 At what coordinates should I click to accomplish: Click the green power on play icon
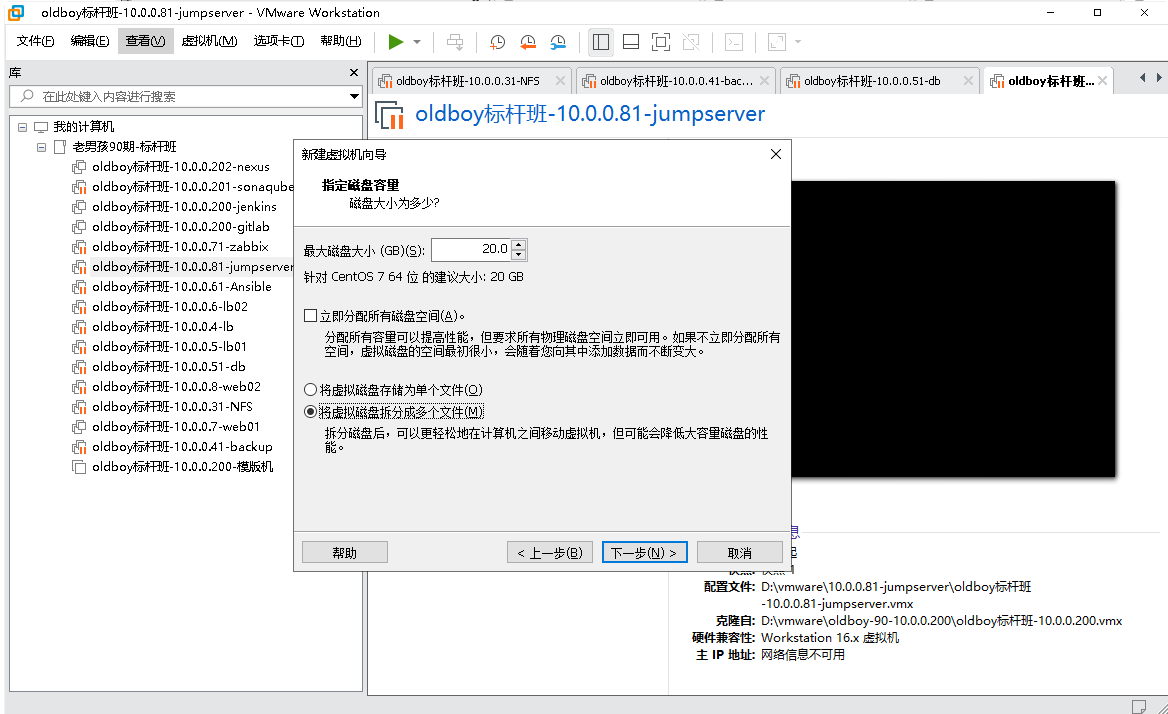pyautogui.click(x=396, y=42)
